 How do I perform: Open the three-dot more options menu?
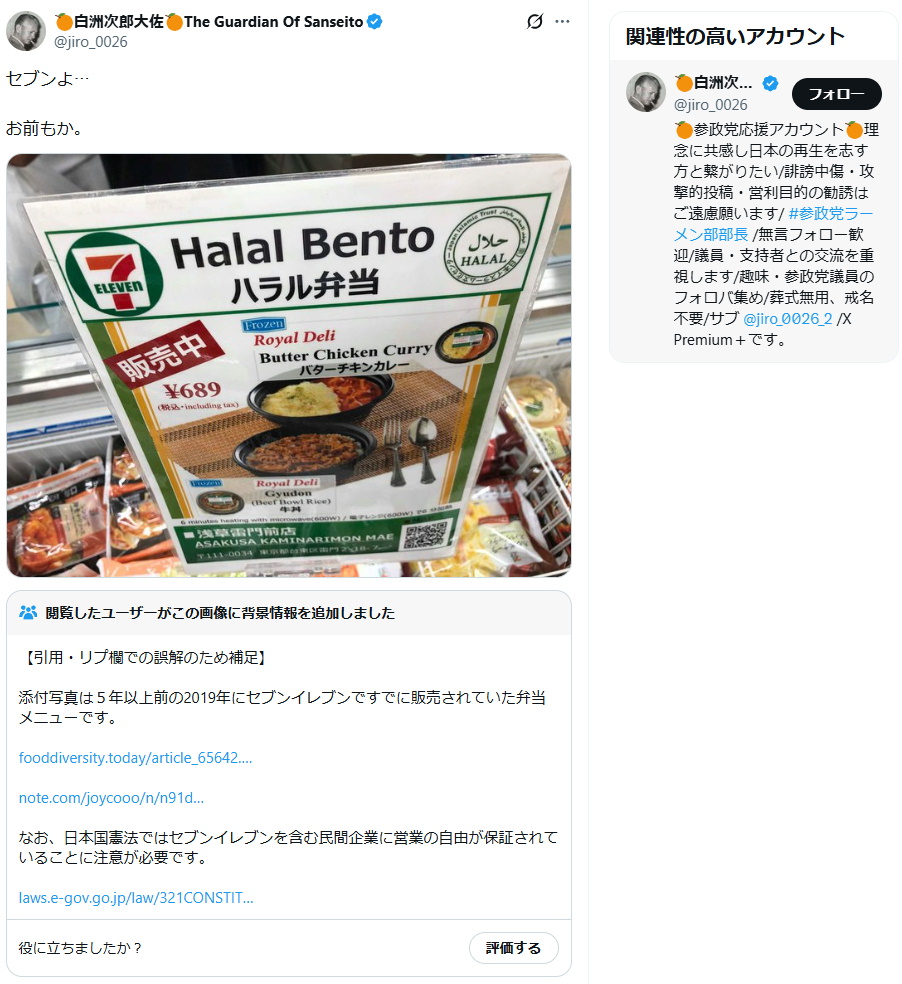pos(562,22)
